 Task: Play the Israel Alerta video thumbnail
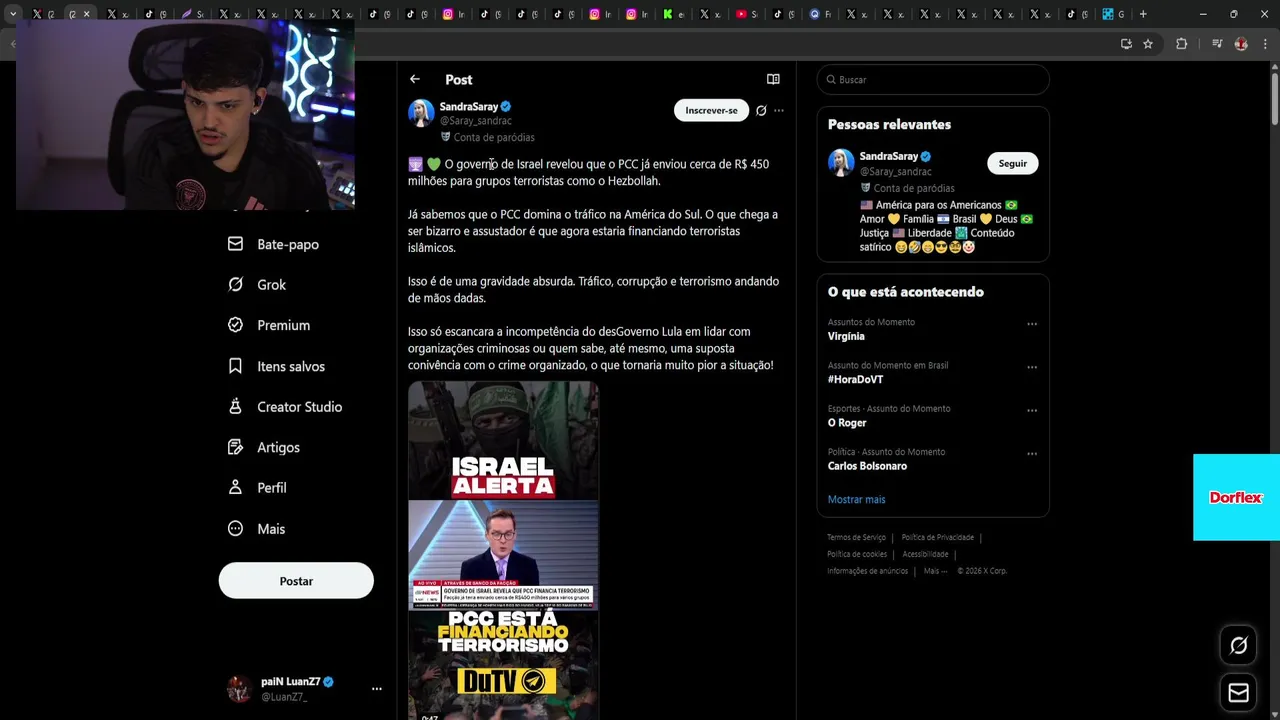coord(503,550)
